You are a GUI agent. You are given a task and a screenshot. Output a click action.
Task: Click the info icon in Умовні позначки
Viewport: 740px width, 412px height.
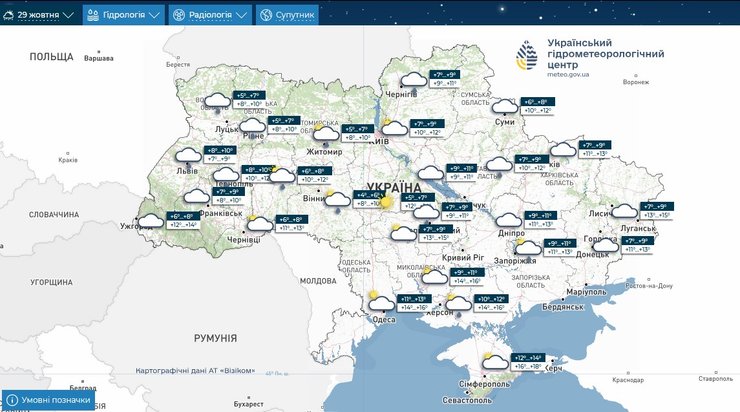(12, 400)
